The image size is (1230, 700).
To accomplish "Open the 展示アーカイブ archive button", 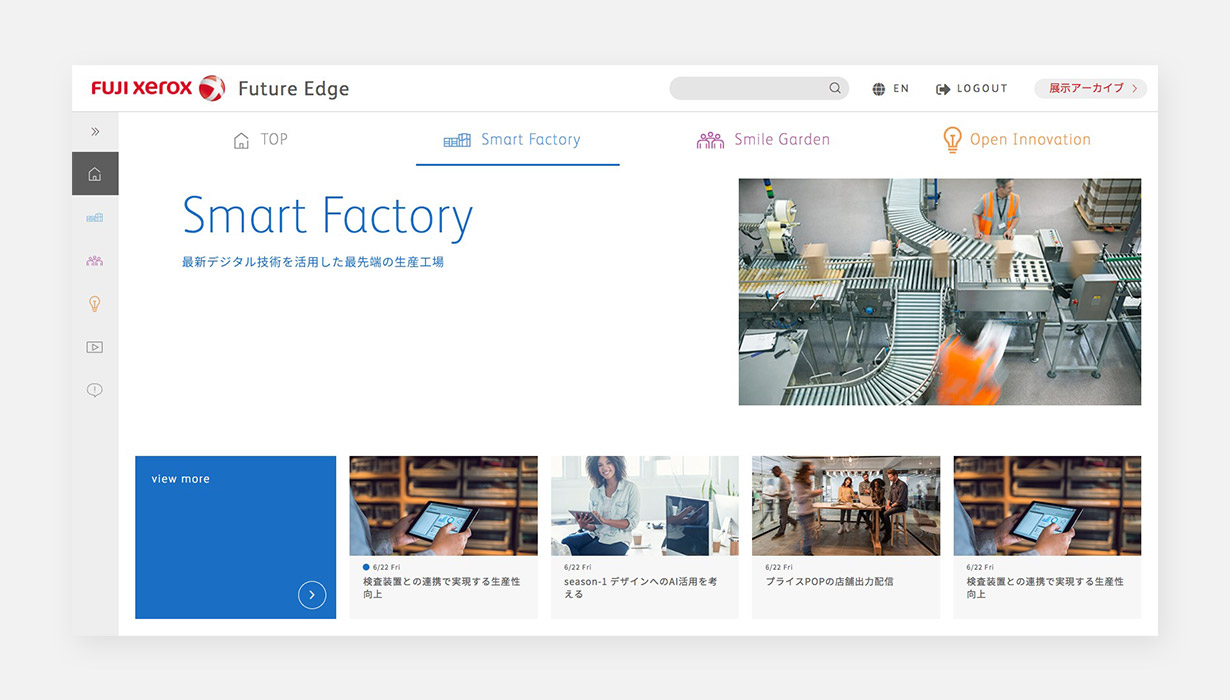I will click(x=1090, y=88).
